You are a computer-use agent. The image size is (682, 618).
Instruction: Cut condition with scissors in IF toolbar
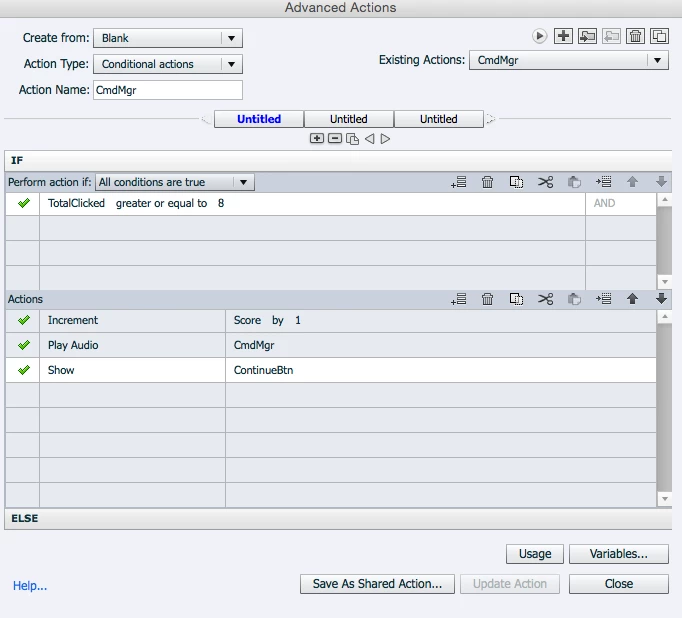(545, 182)
